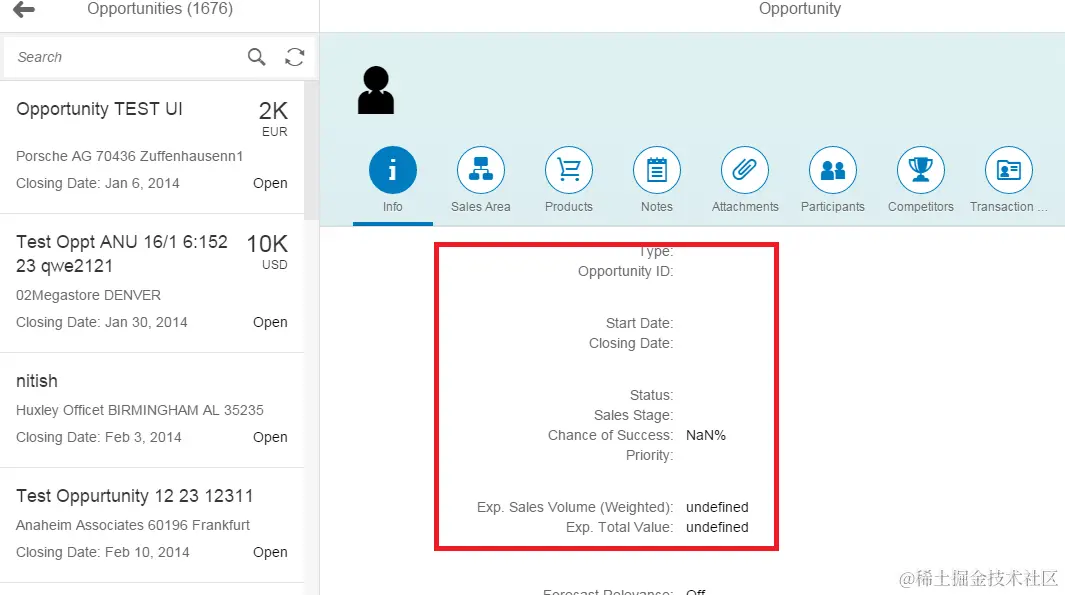Click the Exp. Total Value undefined value
The width and height of the screenshot is (1065, 595).
[x=717, y=527]
